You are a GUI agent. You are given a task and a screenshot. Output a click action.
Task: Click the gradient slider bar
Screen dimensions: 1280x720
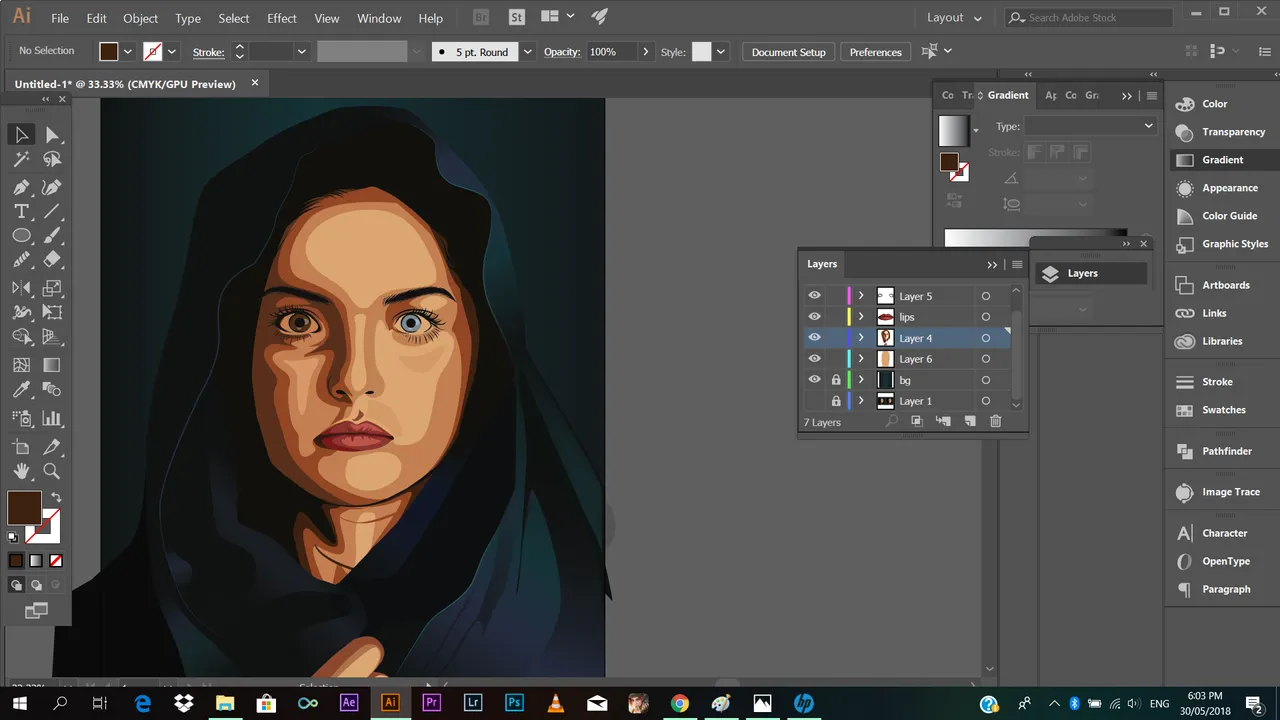click(x=1035, y=239)
